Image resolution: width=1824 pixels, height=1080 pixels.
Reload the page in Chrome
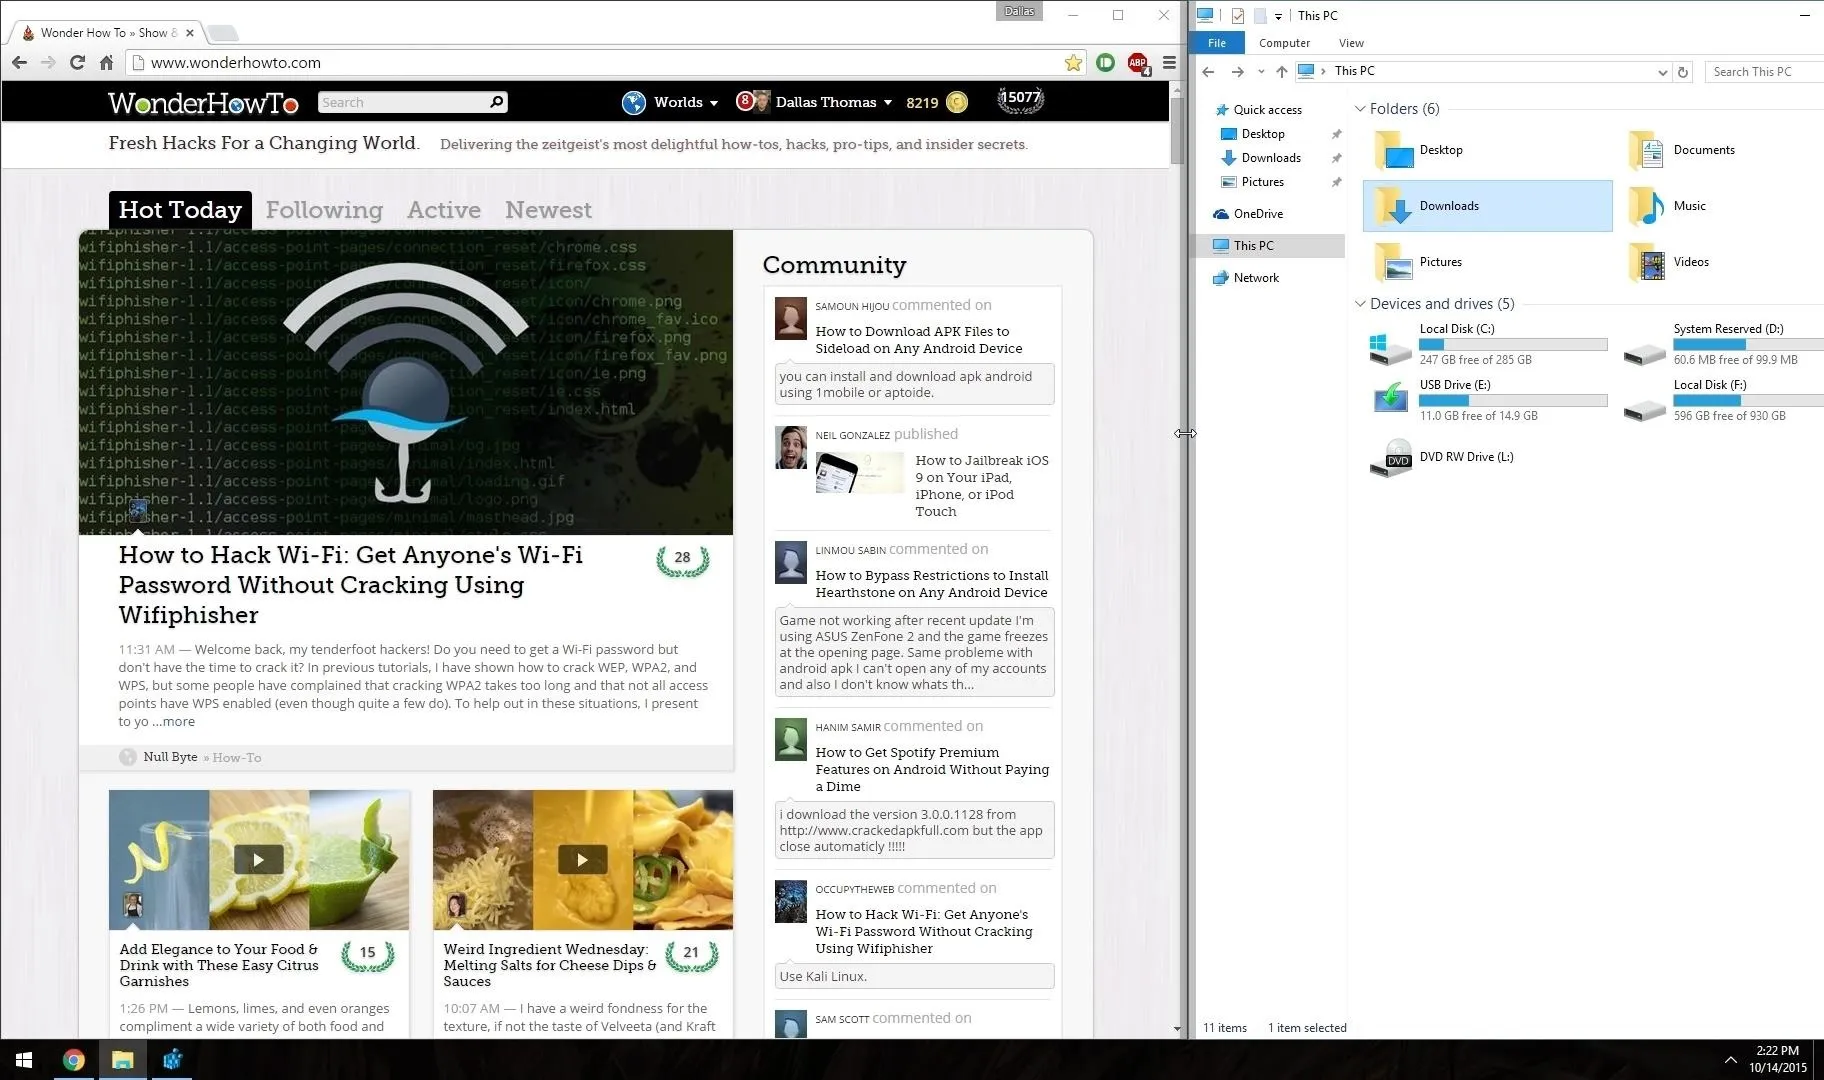77,62
